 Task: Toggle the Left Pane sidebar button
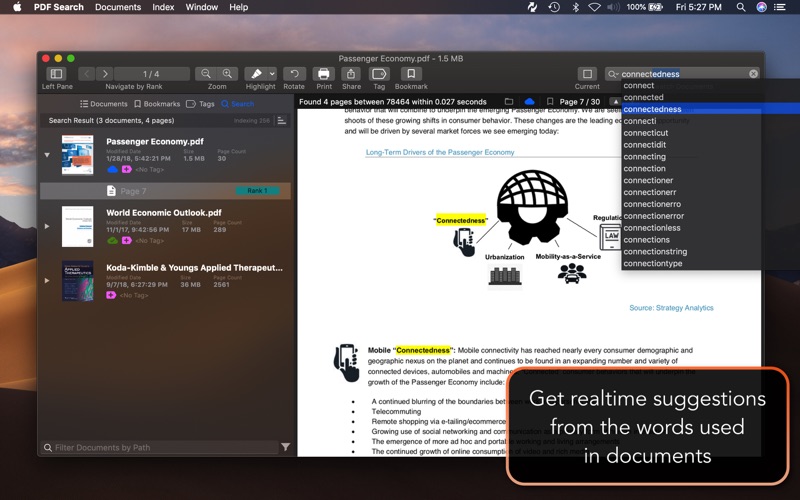pyautogui.click(x=56, y=74)
